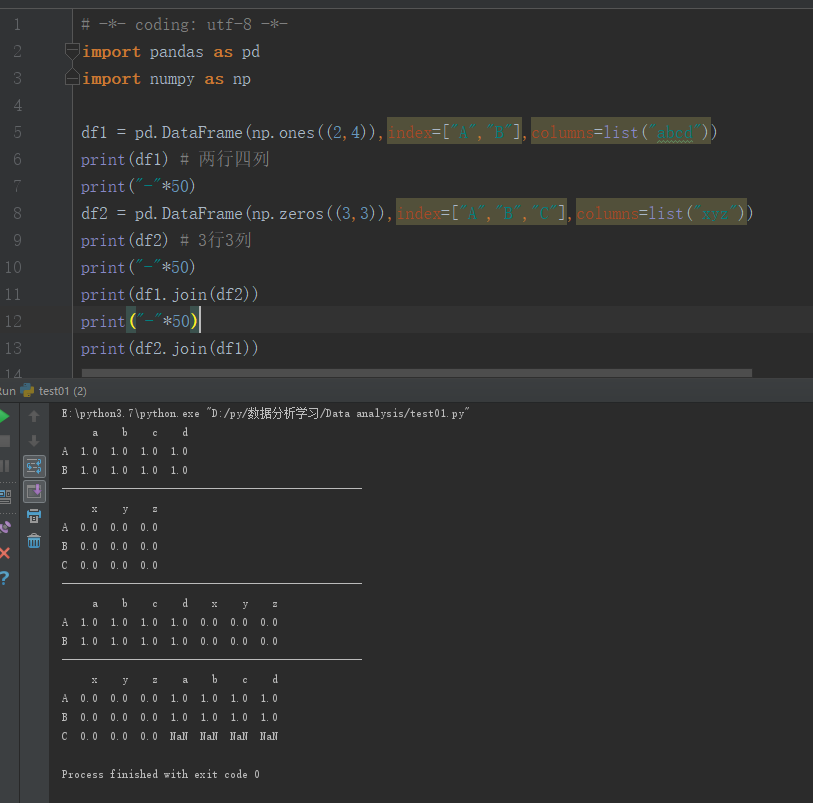Pin the Run tab with the purple pin
813x803 pixels.
coord(5,527)
